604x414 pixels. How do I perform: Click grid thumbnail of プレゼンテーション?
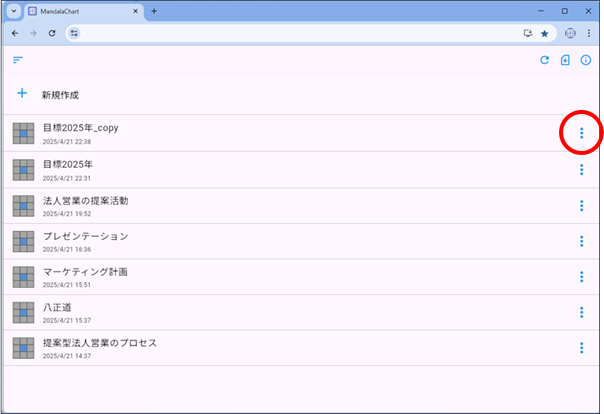click(x=23, y=241)
